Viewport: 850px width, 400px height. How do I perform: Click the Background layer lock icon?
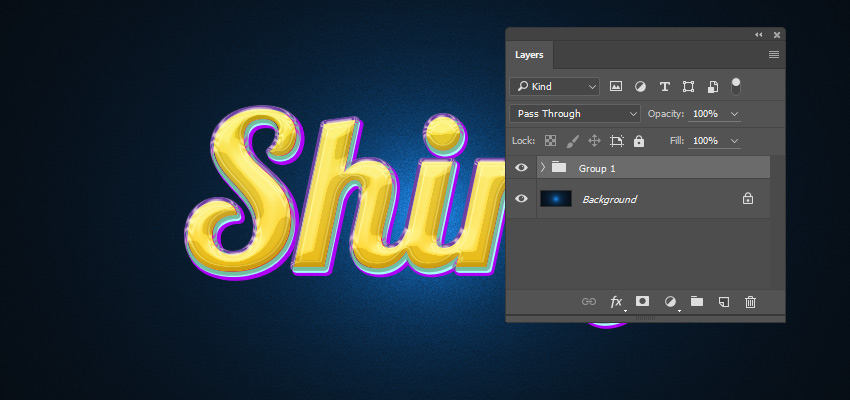click(x=748, y=198)
